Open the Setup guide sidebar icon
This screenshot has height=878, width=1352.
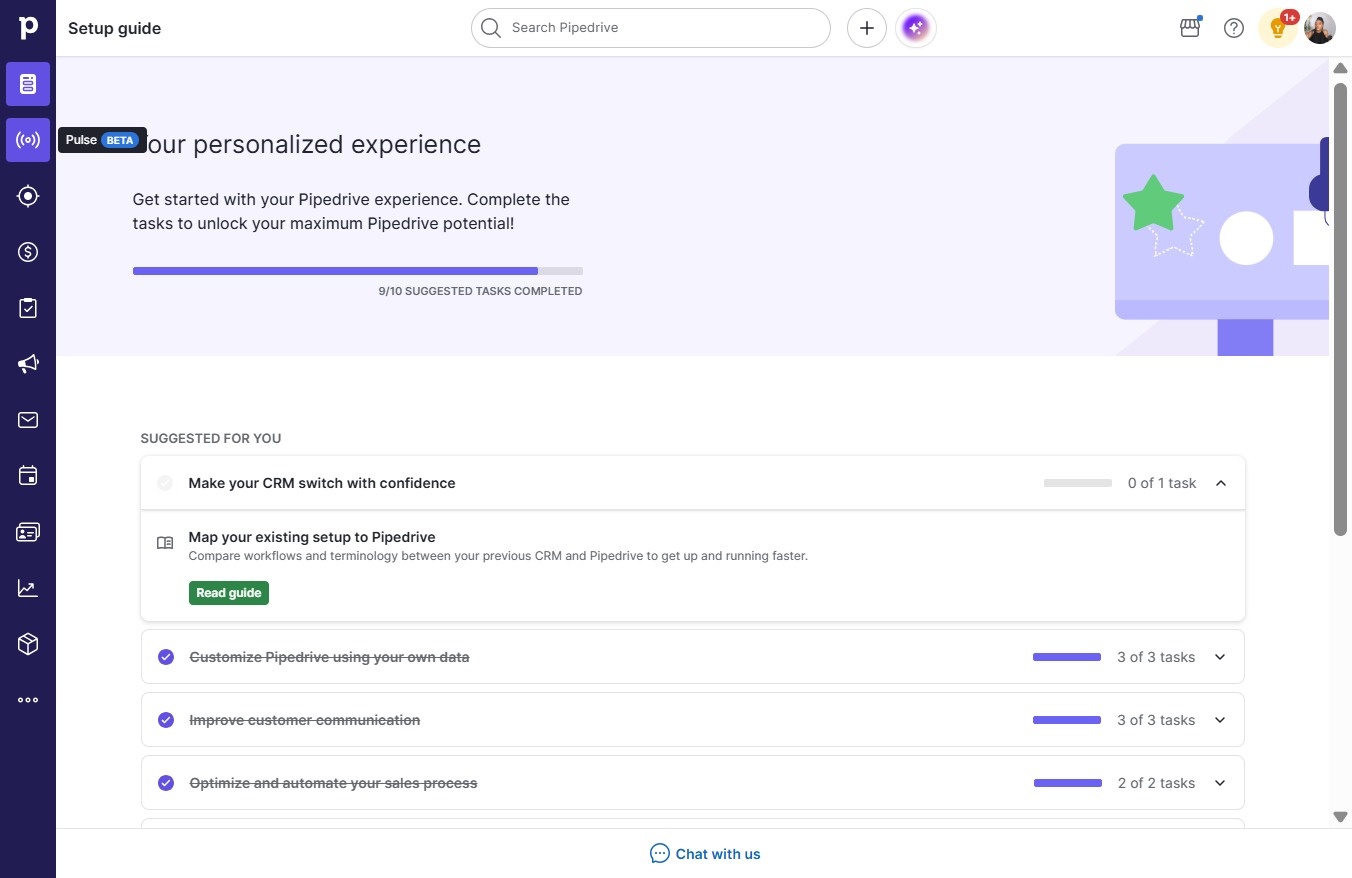28,84
